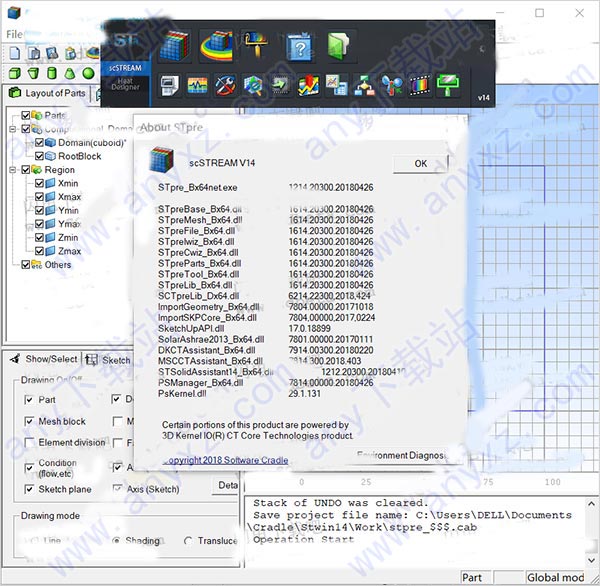Click the 'PsKernel.dll' text in dialog
600x586 pixels.
[182, 393]
